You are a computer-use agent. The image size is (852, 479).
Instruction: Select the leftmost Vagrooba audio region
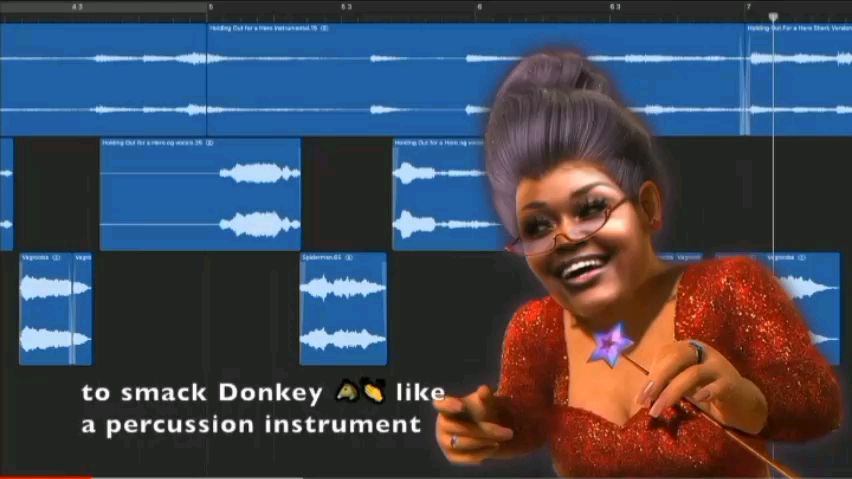click(x=46, y=308)
